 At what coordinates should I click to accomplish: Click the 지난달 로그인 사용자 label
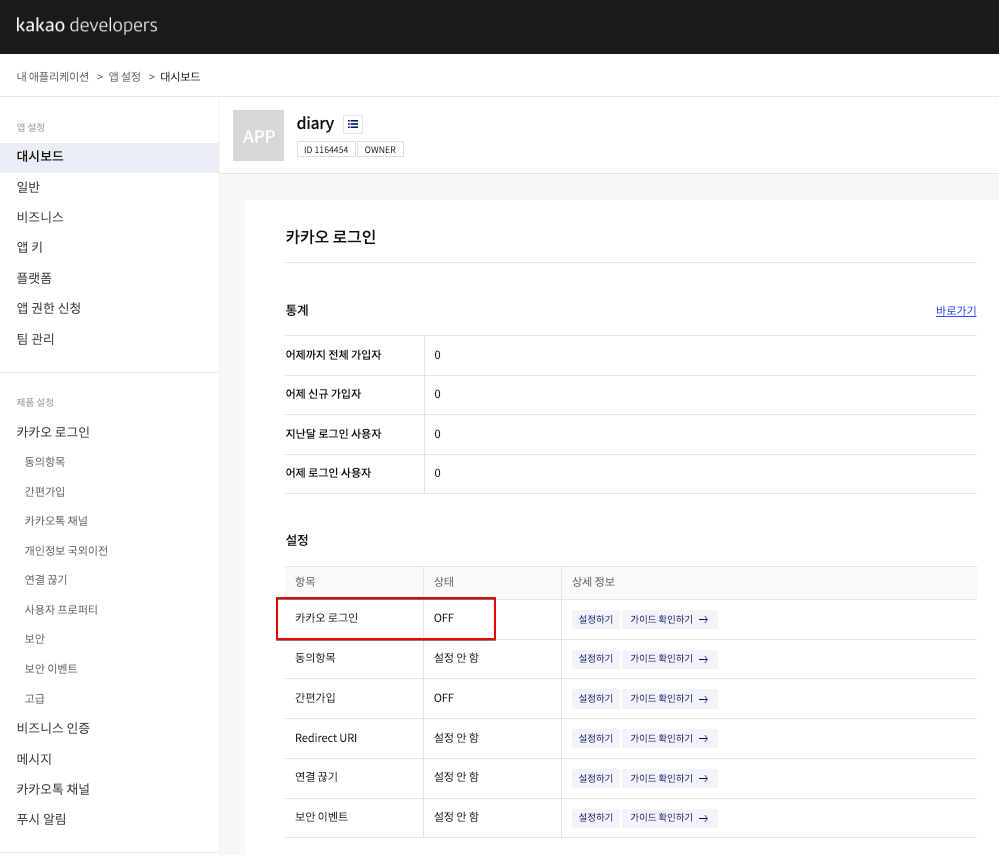pyautogui.click(x=333, y=434)
